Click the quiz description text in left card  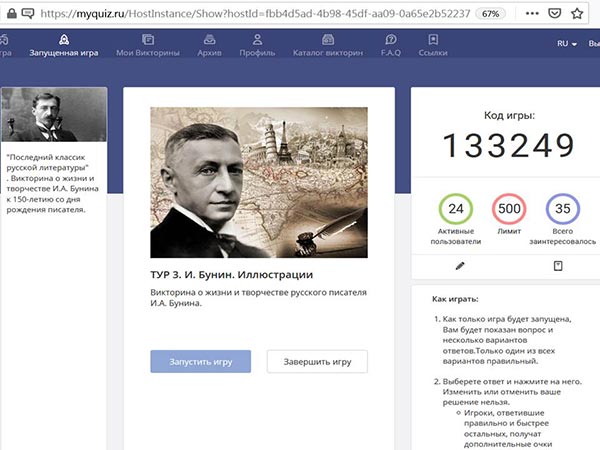52,183
